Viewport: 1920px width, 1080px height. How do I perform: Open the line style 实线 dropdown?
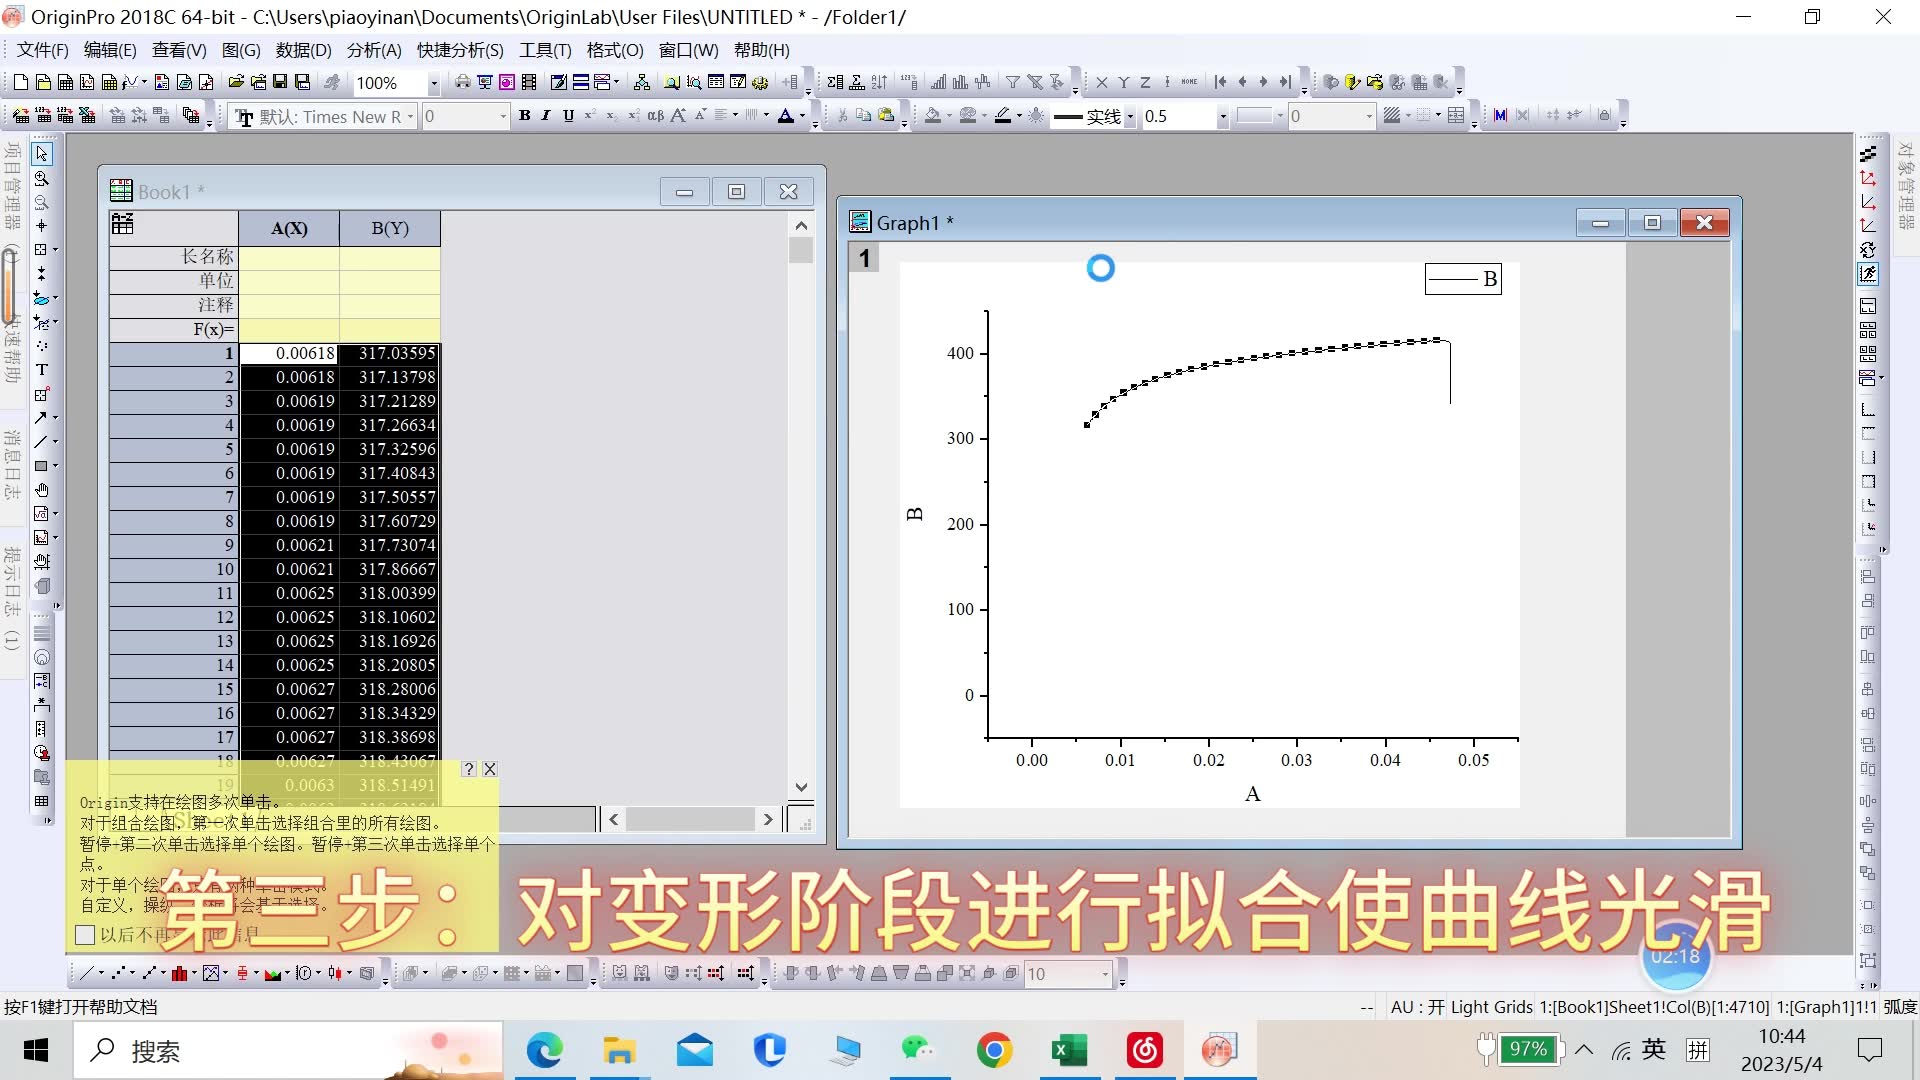[1130, 117]
